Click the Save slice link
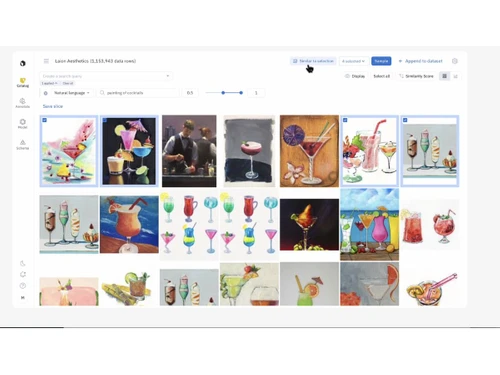Screen dimensions: 500x375 tap(53, 106)
